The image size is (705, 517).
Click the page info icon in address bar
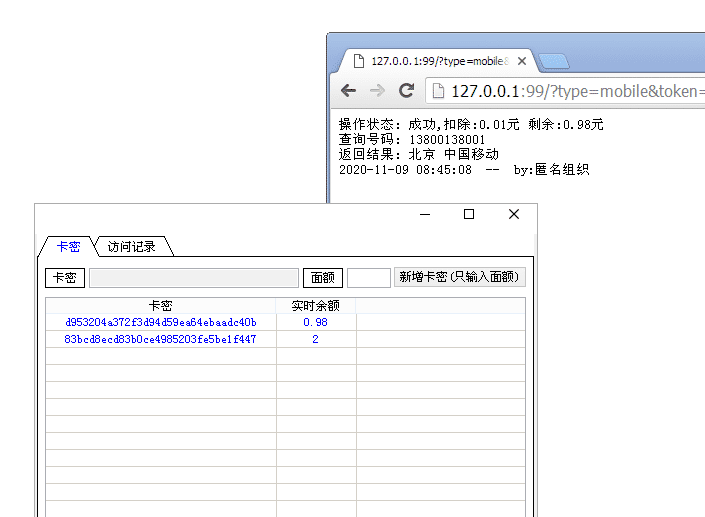438,91
